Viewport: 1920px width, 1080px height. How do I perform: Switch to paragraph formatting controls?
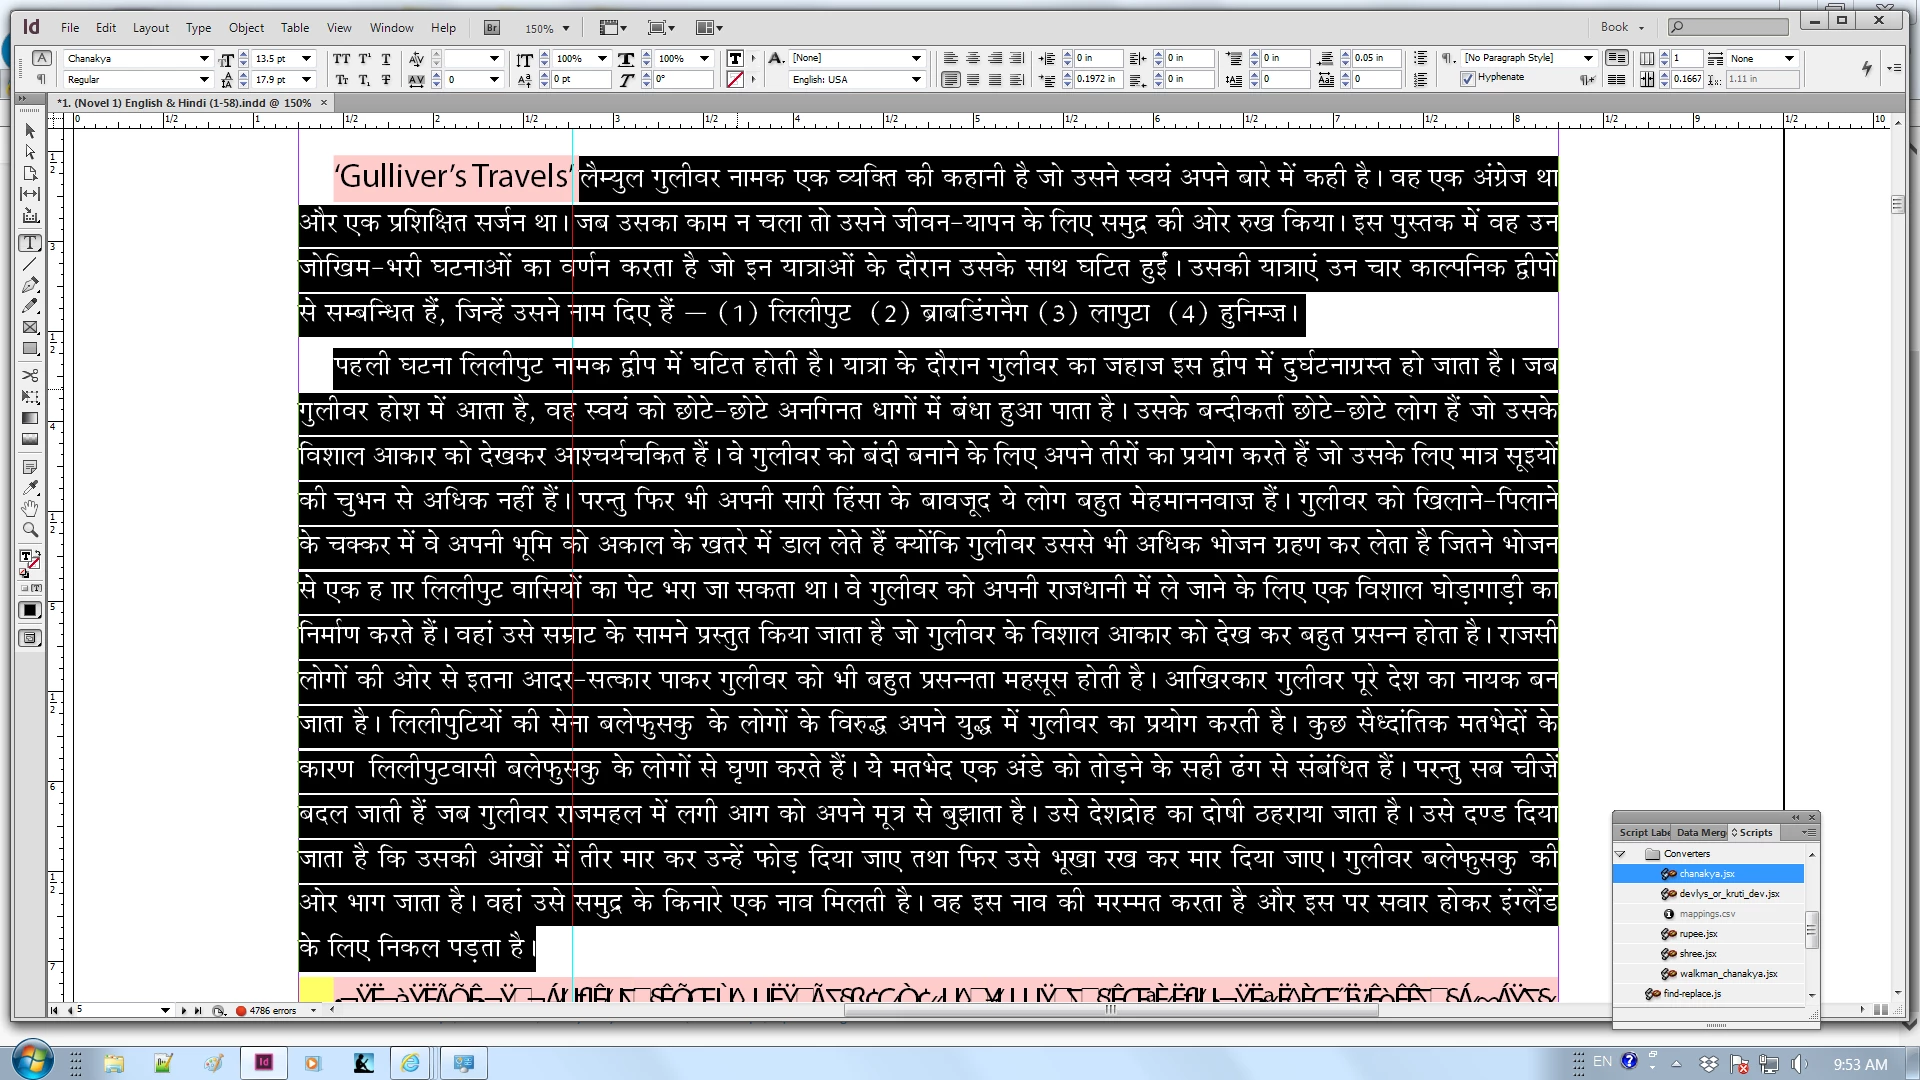tap(41, 79)
